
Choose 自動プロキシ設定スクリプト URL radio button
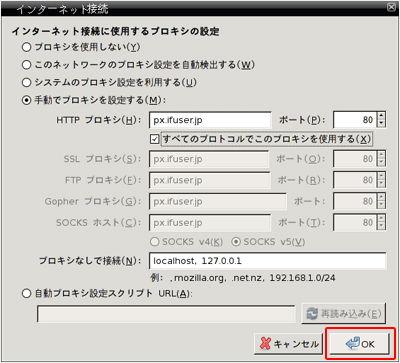[27, 294]
